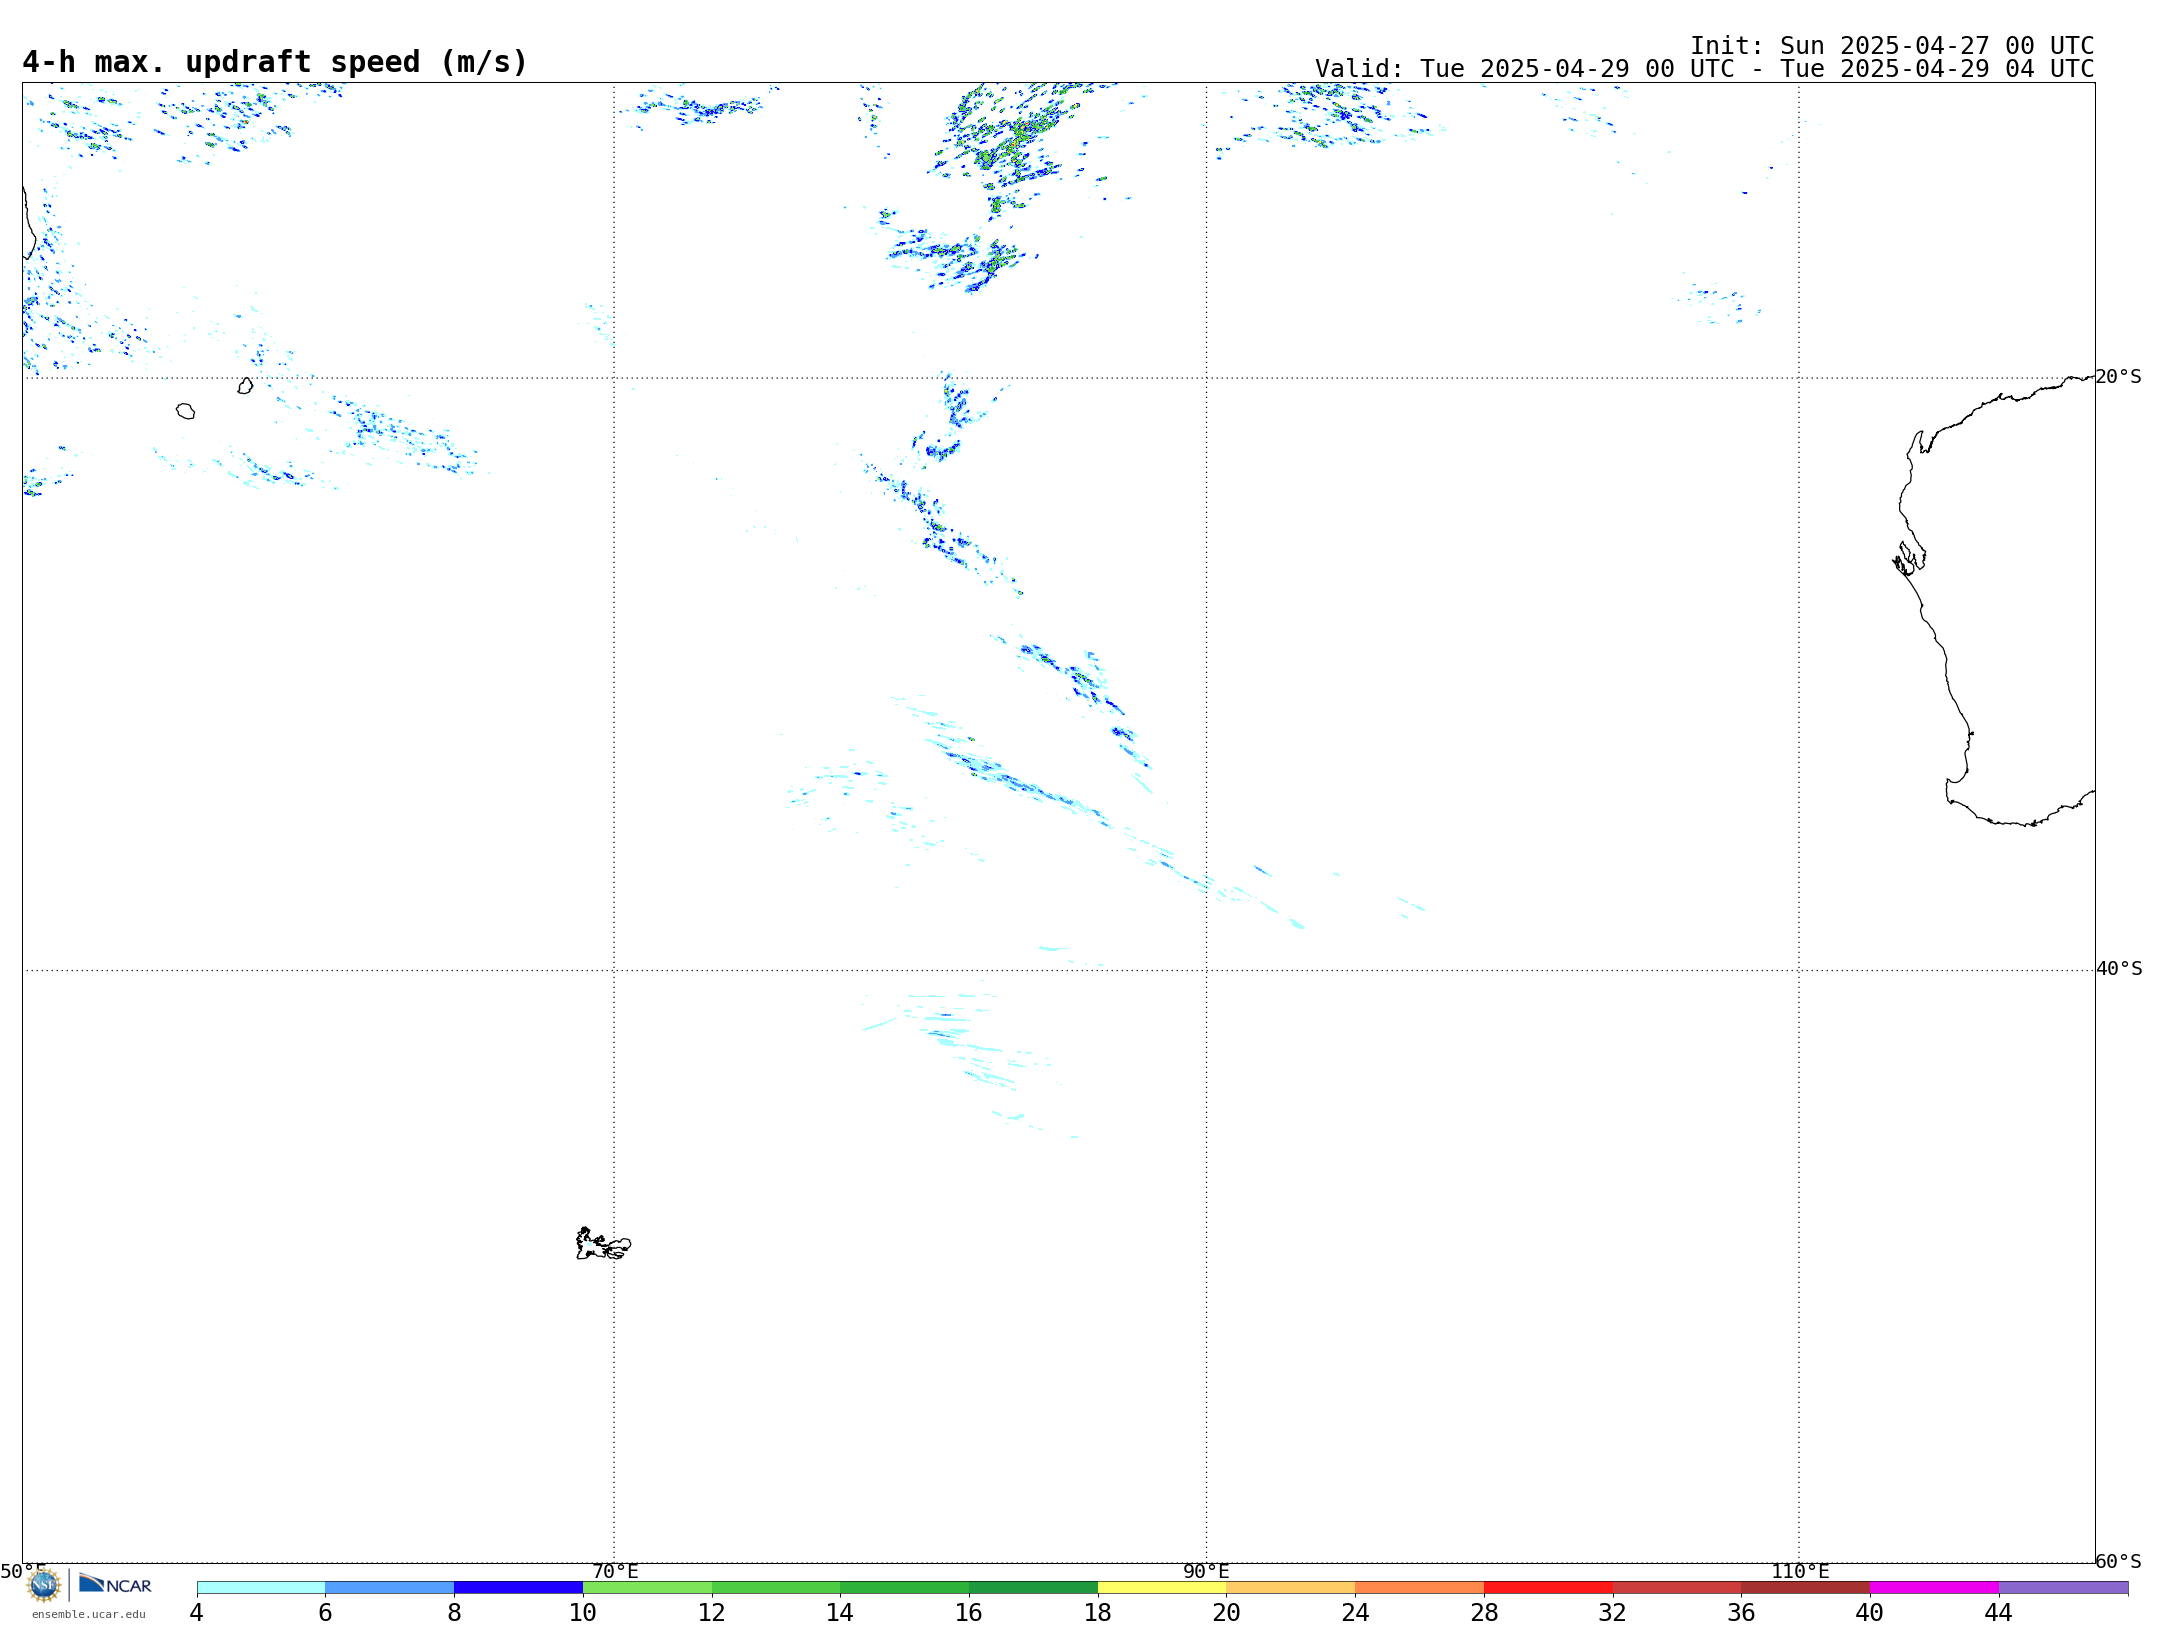Click the Init: Sun 2025-04-27 00 UTC text
Image resolution: width=2160 pixels, height=1626 pixels.
1892,46
